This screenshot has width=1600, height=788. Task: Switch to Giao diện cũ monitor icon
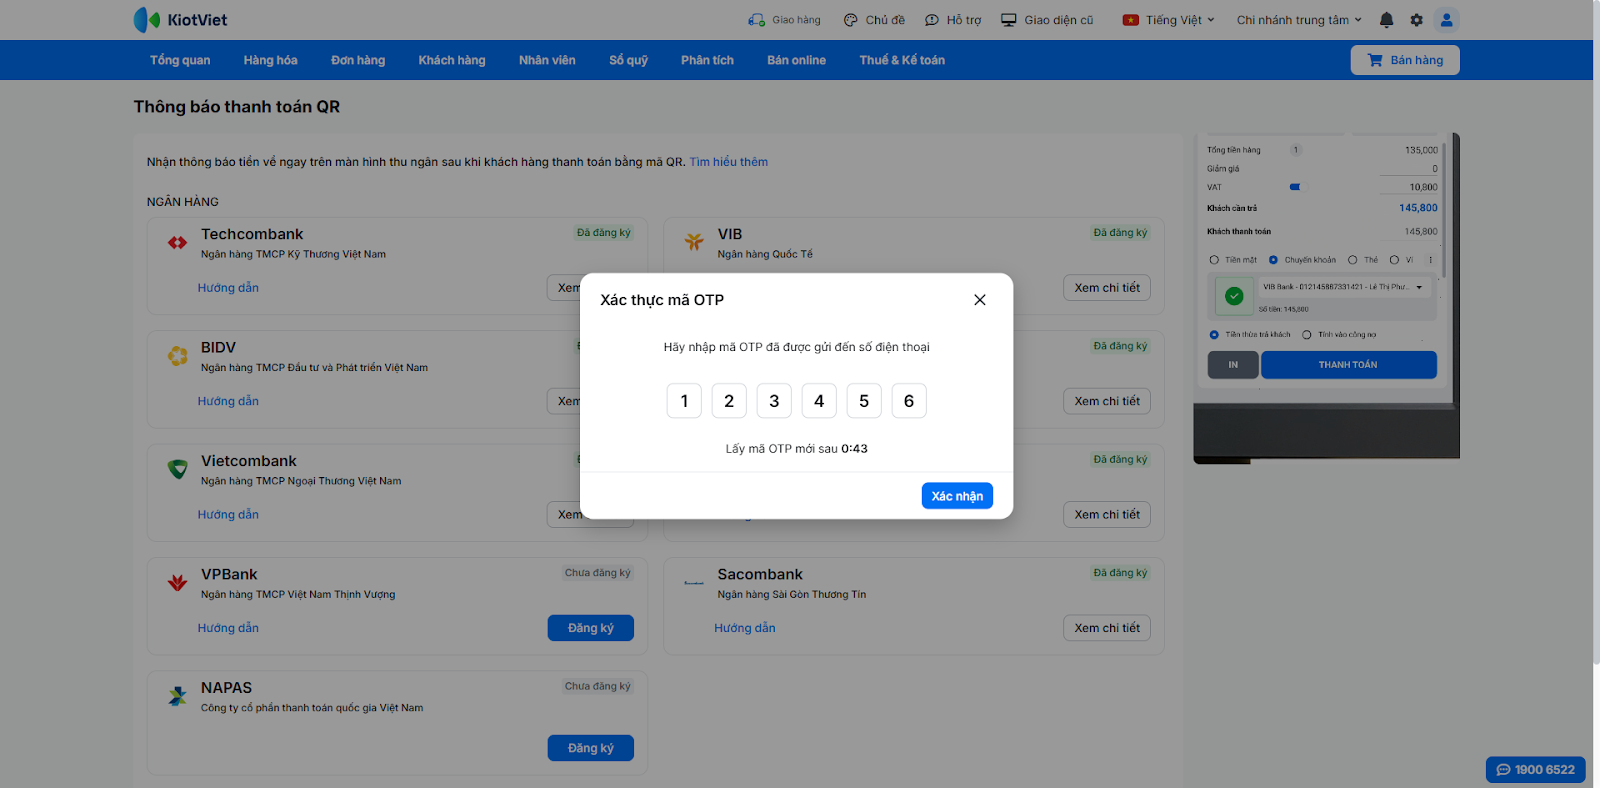[x=1009, y=20]
